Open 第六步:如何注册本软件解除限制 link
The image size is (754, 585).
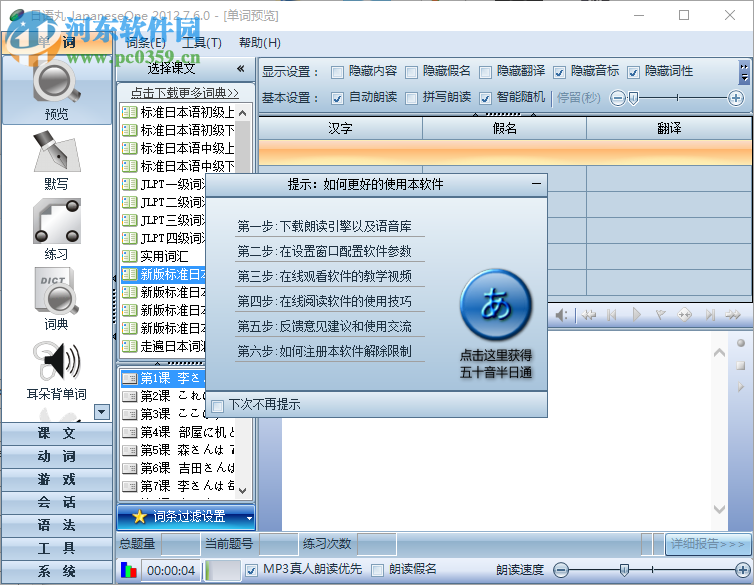[325, 351]
